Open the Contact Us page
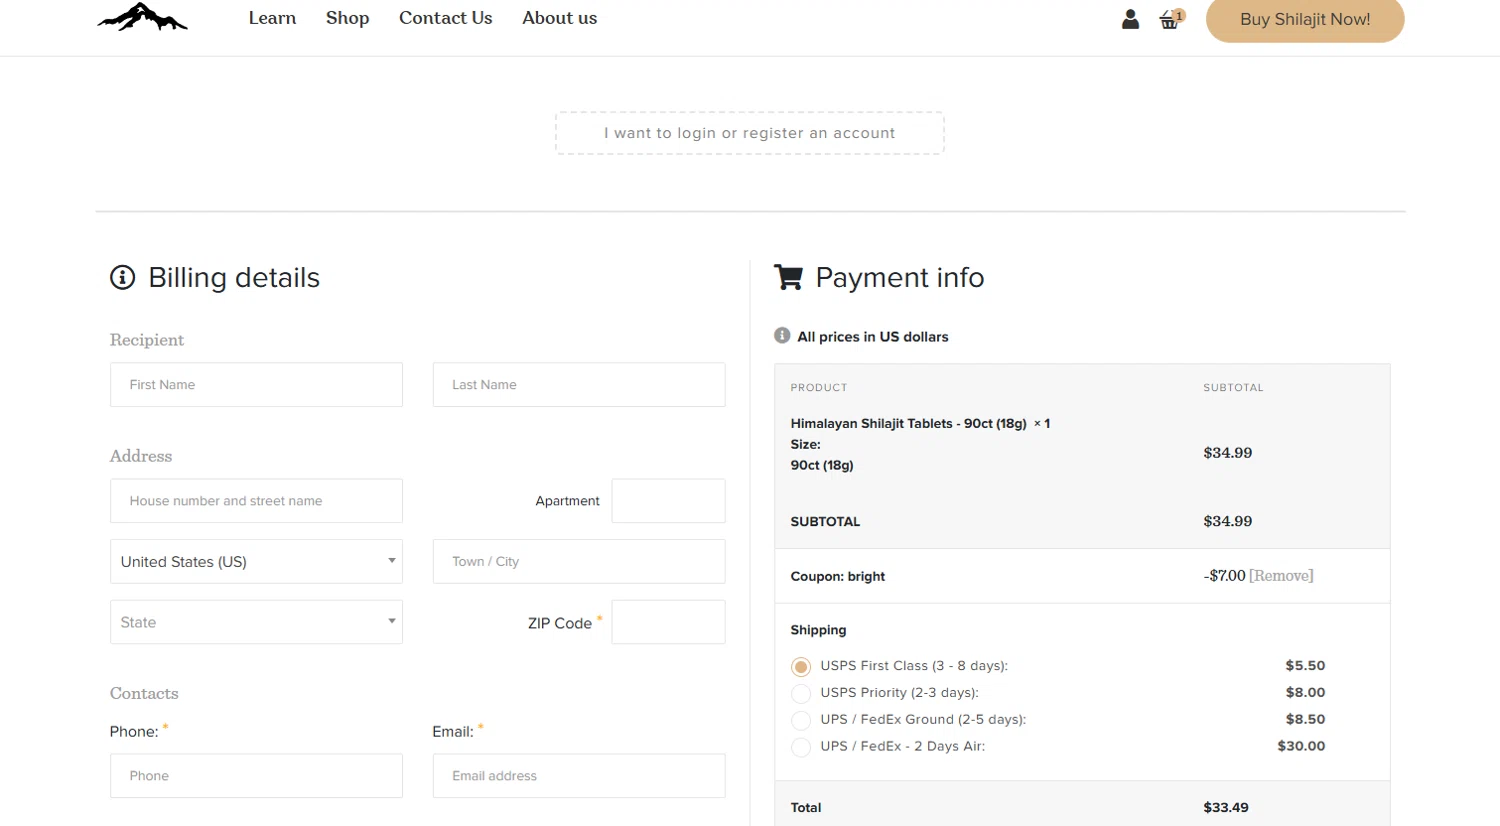This screenshot has width=1500, height=826. 445,18
